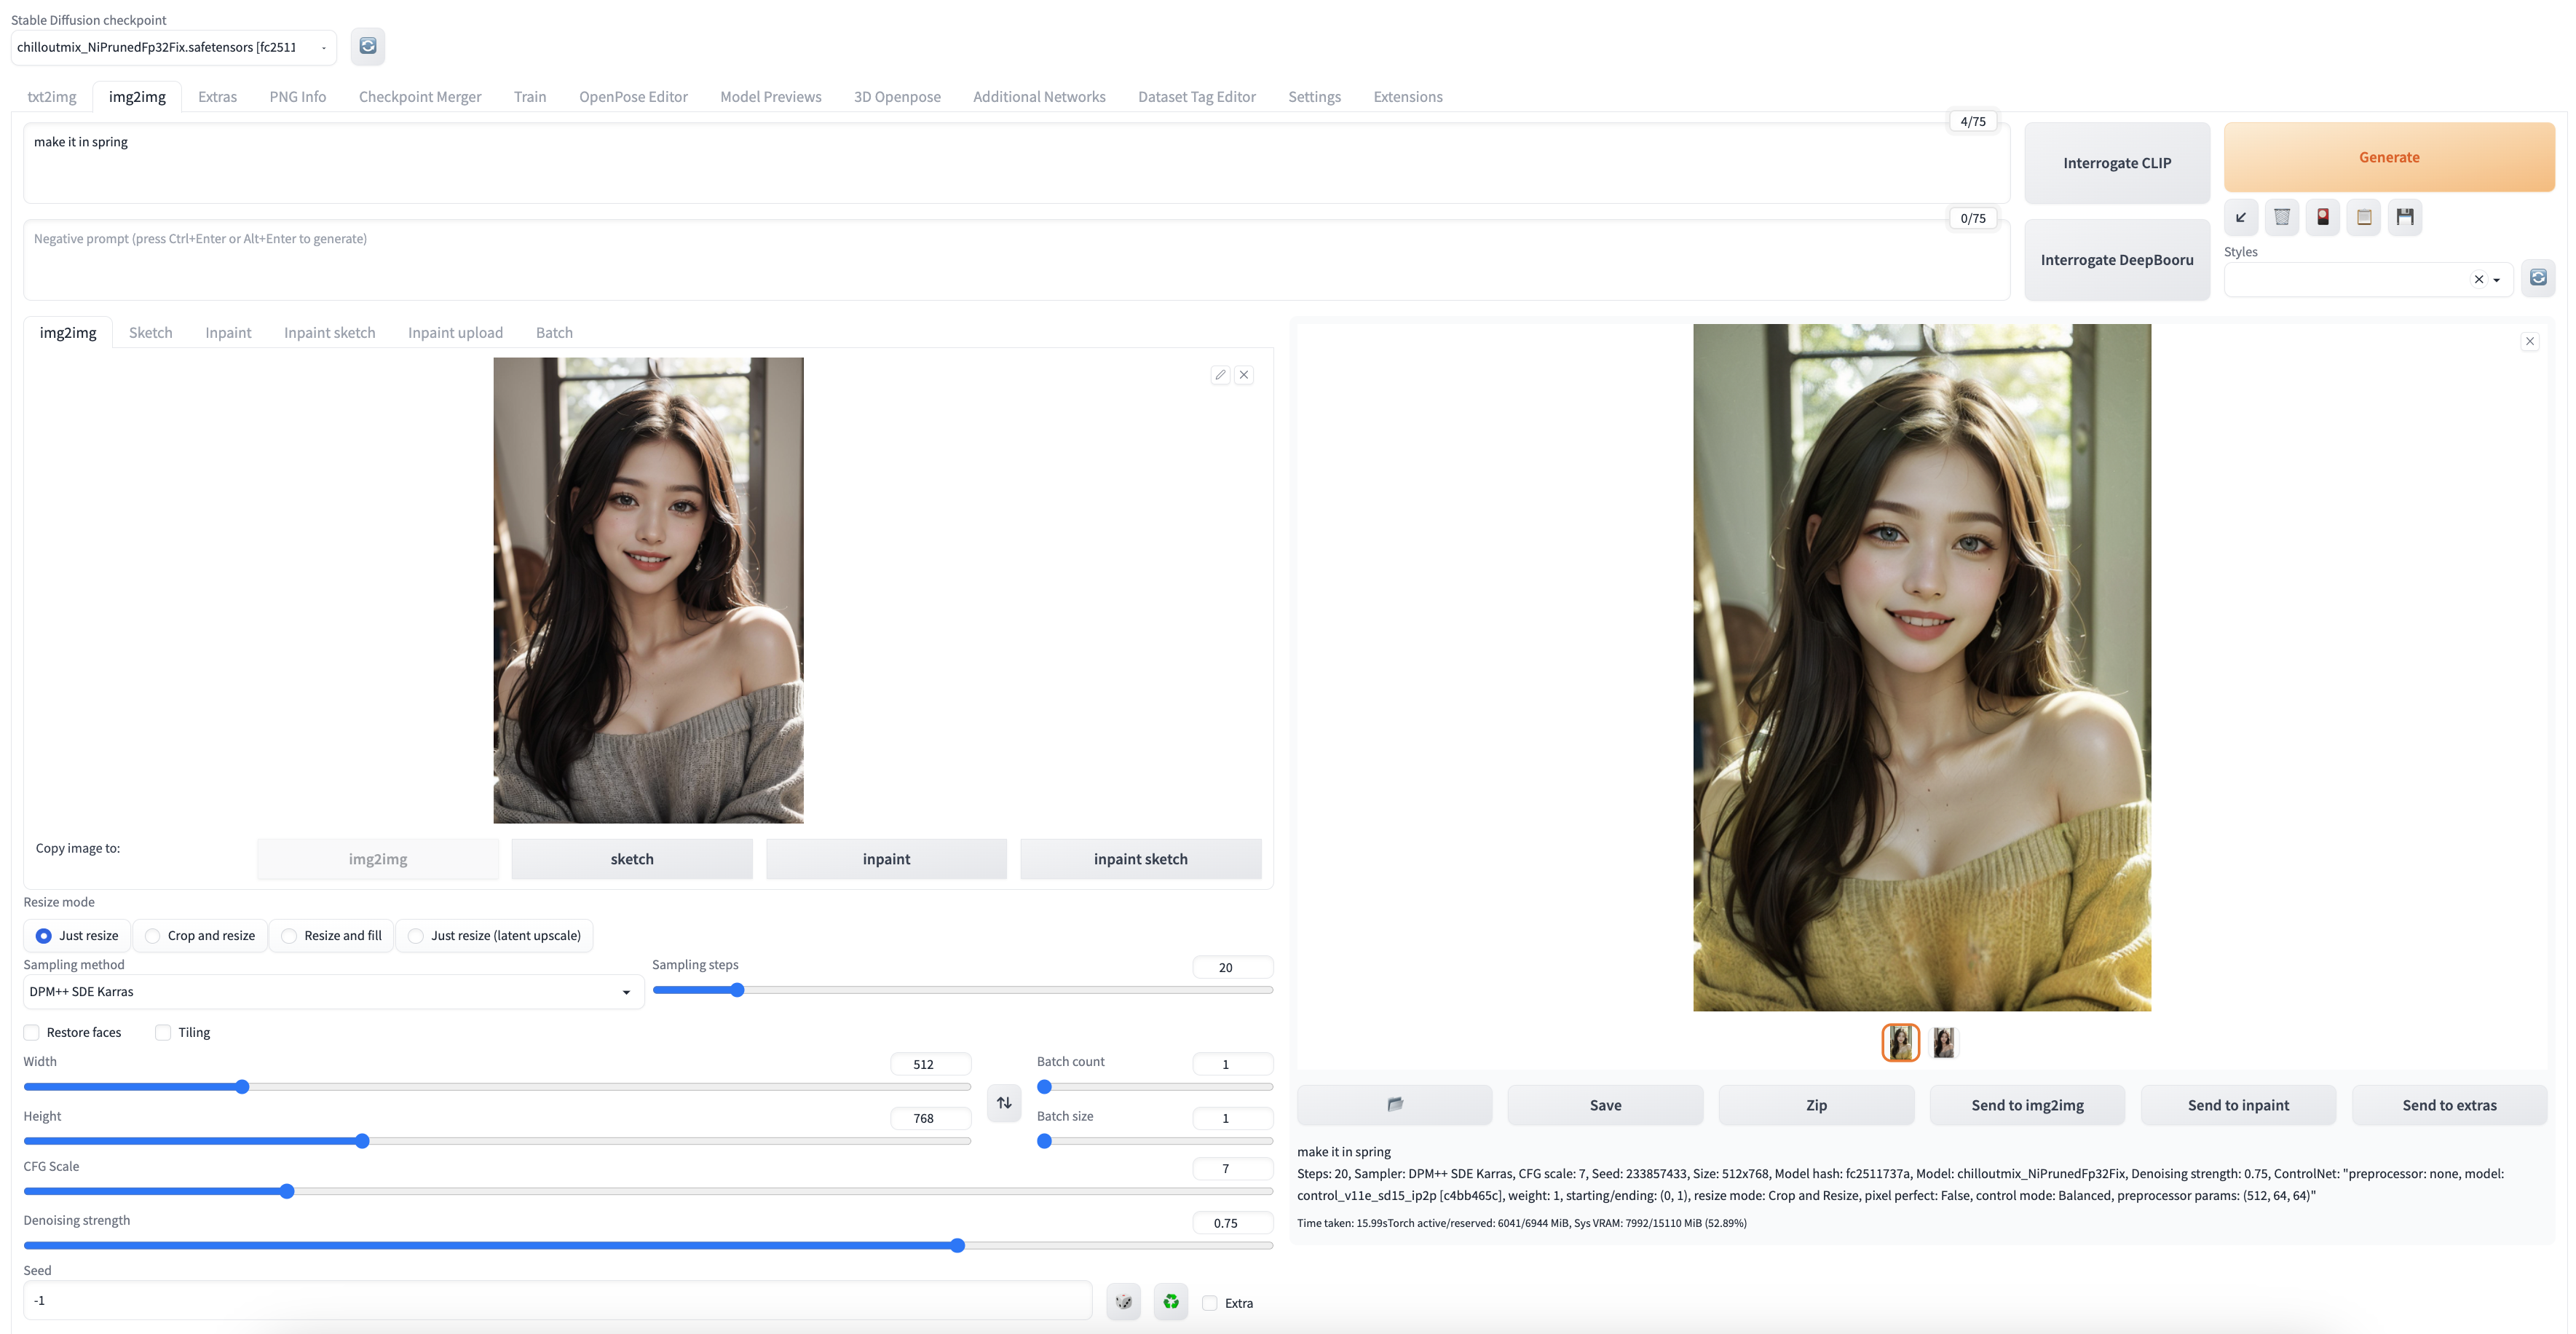Swap width and height with arrows icon
Screen dimensions: 2576x1334
tap(1003, 1102)
